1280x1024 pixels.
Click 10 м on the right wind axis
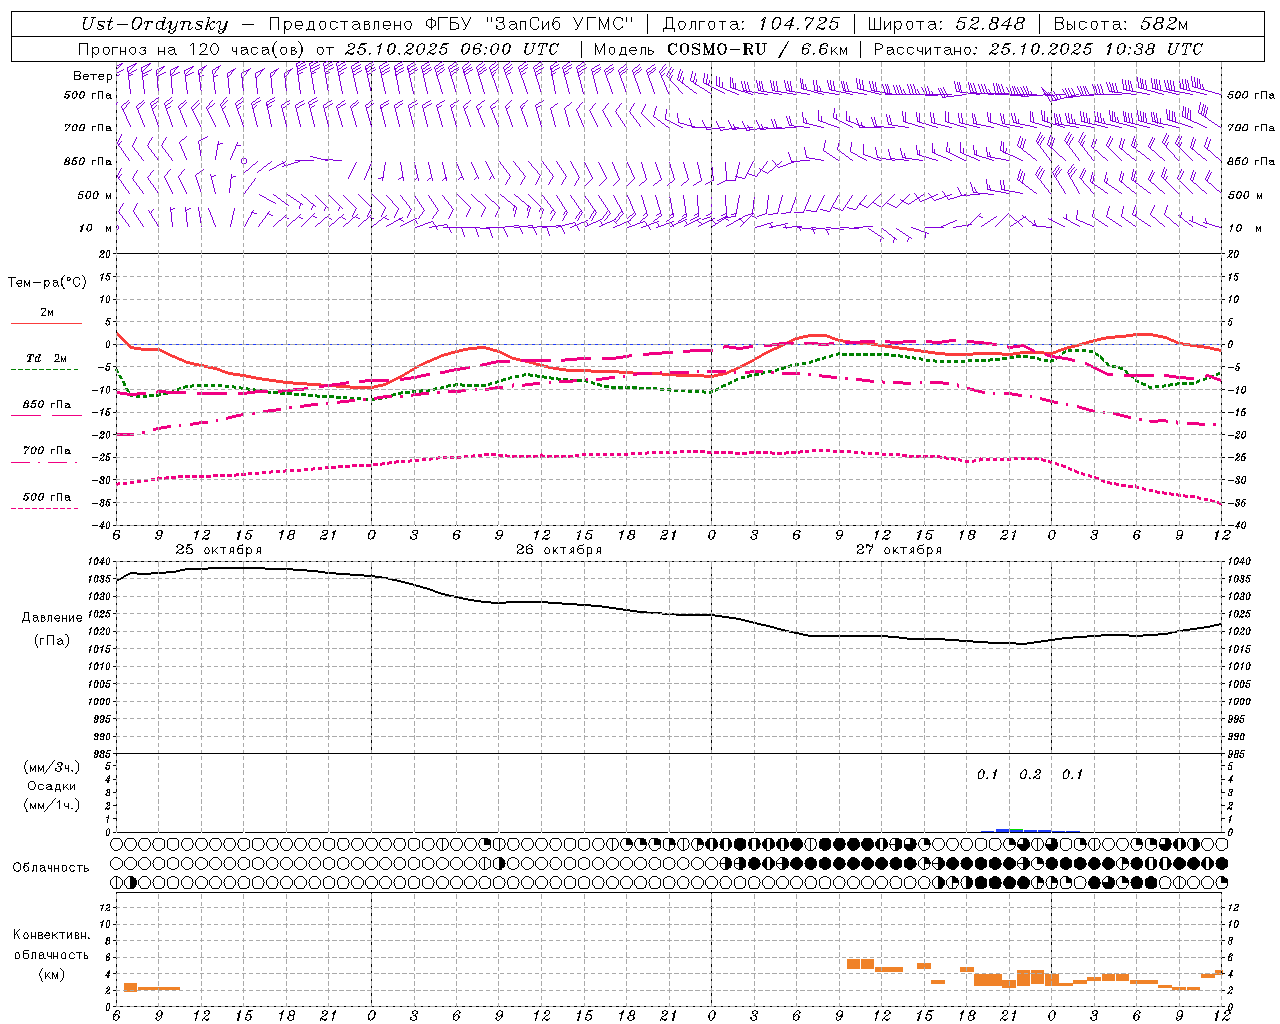pos(1243,229)
